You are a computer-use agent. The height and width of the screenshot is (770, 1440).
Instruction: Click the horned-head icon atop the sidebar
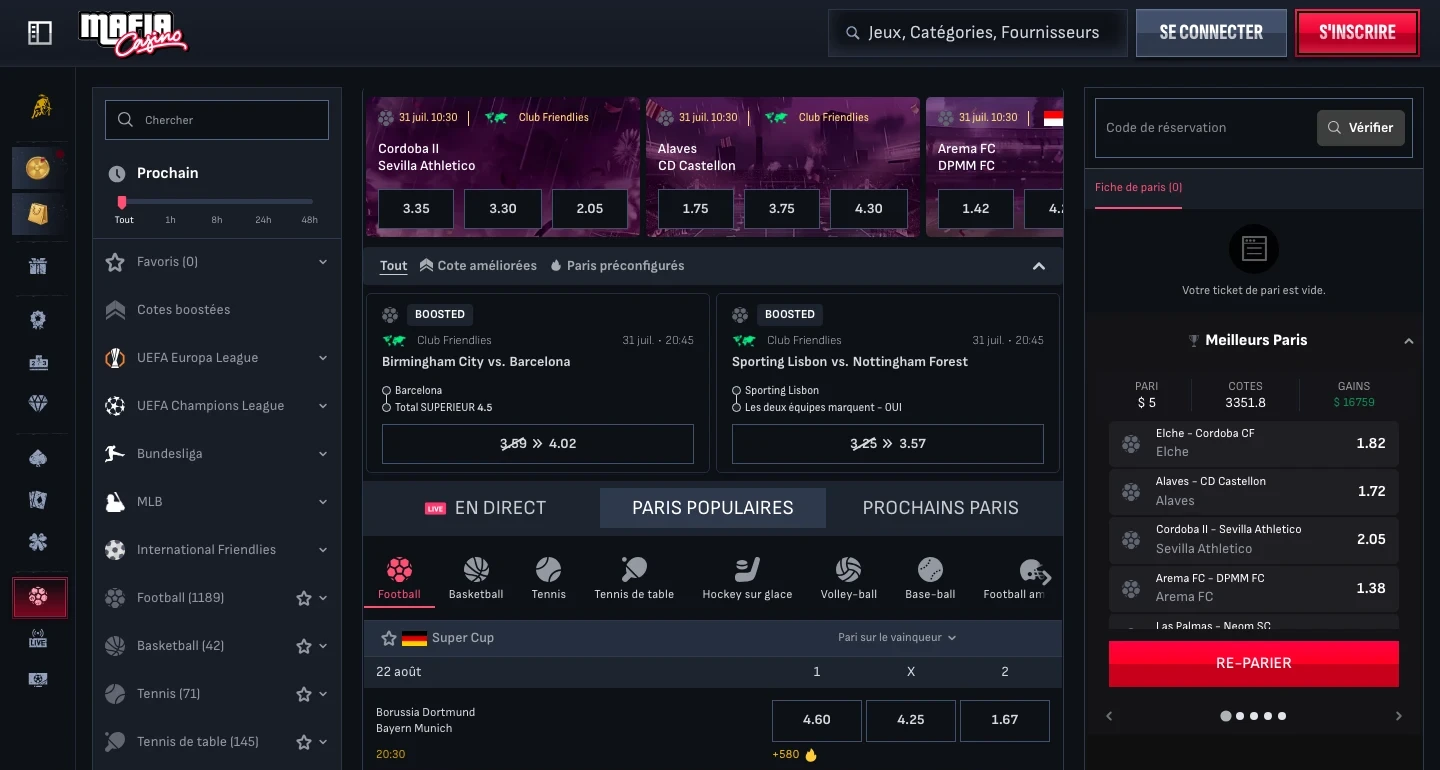click(x=40, y=106)
